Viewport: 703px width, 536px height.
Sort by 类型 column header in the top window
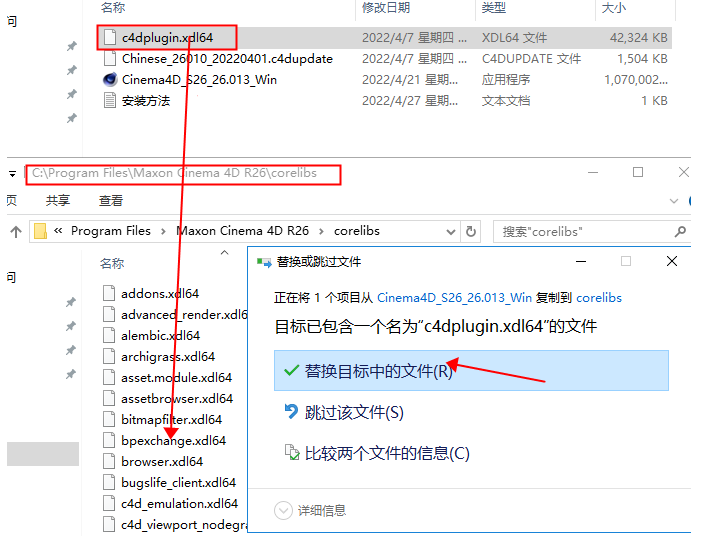pos(493,8)
